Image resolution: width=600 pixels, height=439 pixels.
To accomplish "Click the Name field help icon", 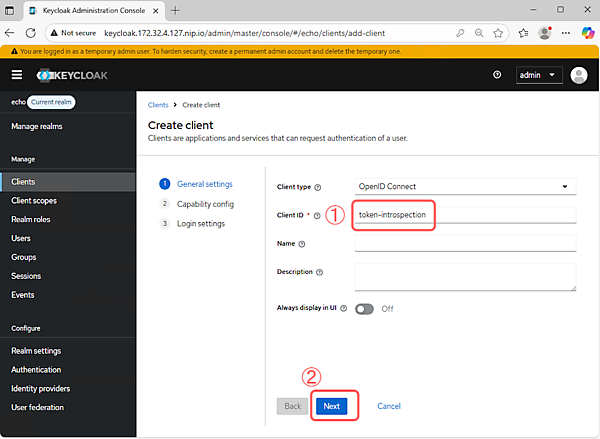I will (301, 243).
